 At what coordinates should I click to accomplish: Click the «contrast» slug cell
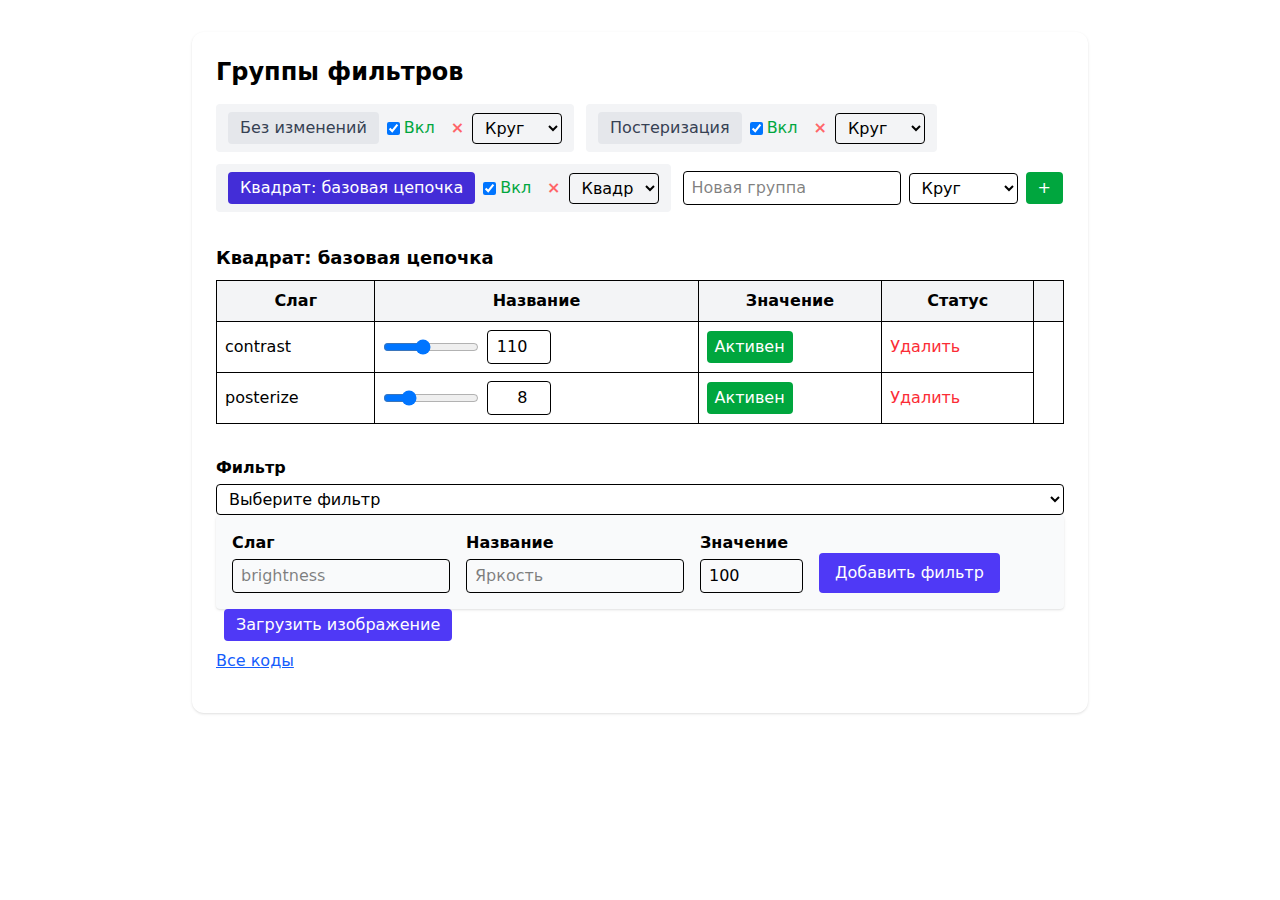click(296, 347)
